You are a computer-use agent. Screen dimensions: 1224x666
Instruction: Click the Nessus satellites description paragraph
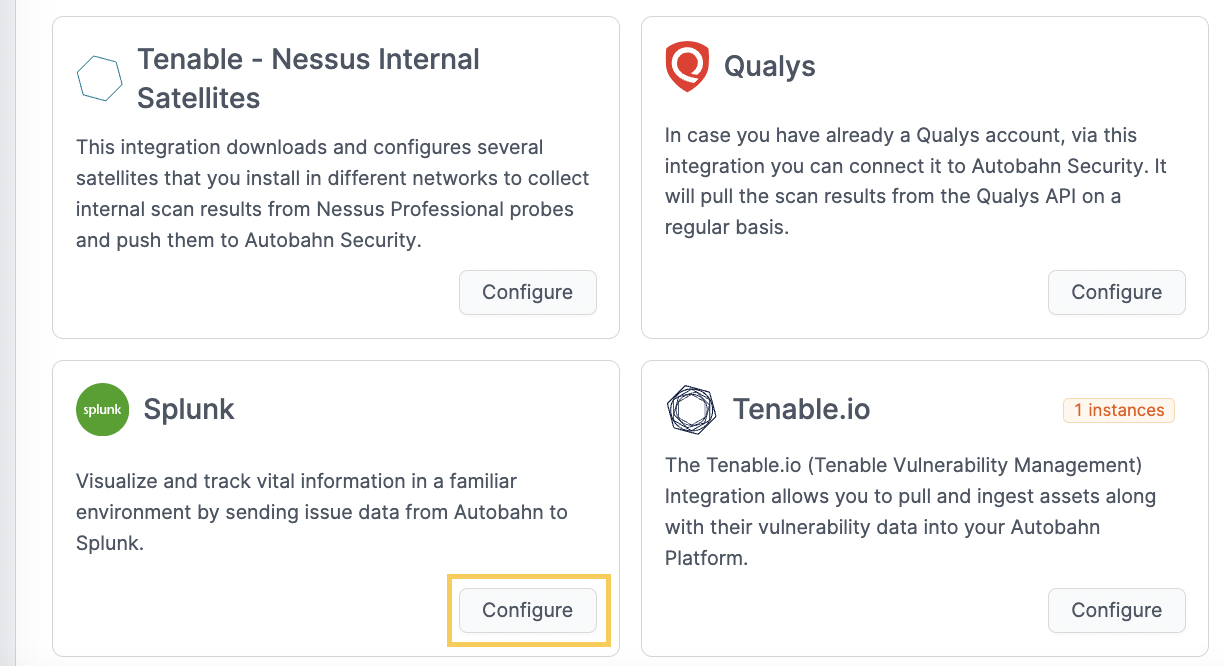coord(333,194)
